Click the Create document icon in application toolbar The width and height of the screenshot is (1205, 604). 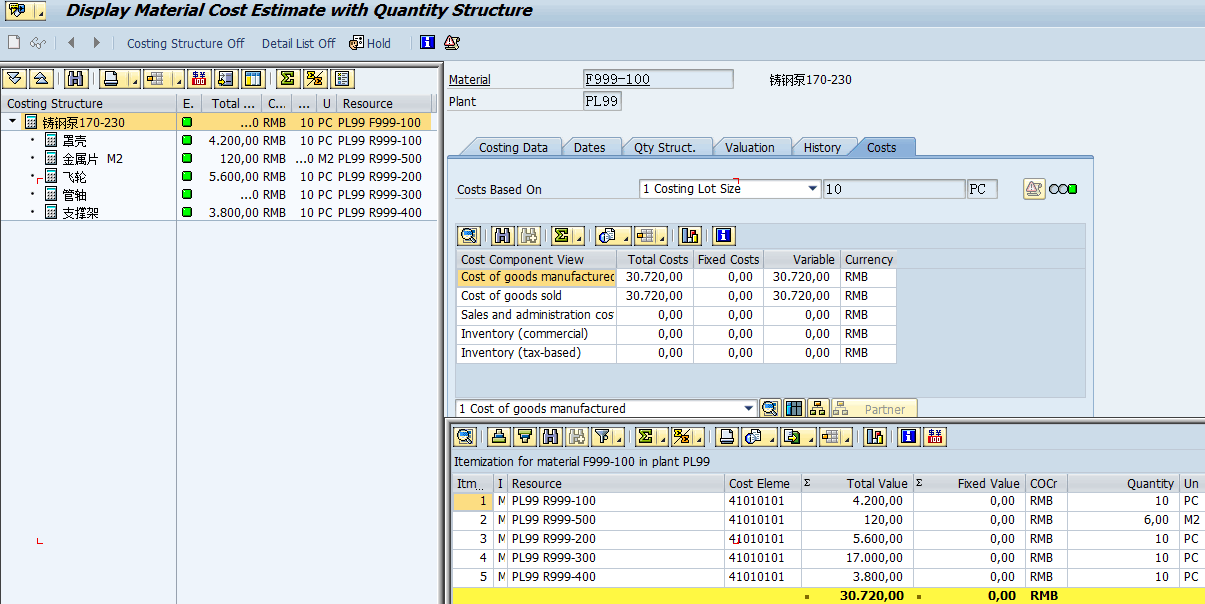tap(14, 43)
